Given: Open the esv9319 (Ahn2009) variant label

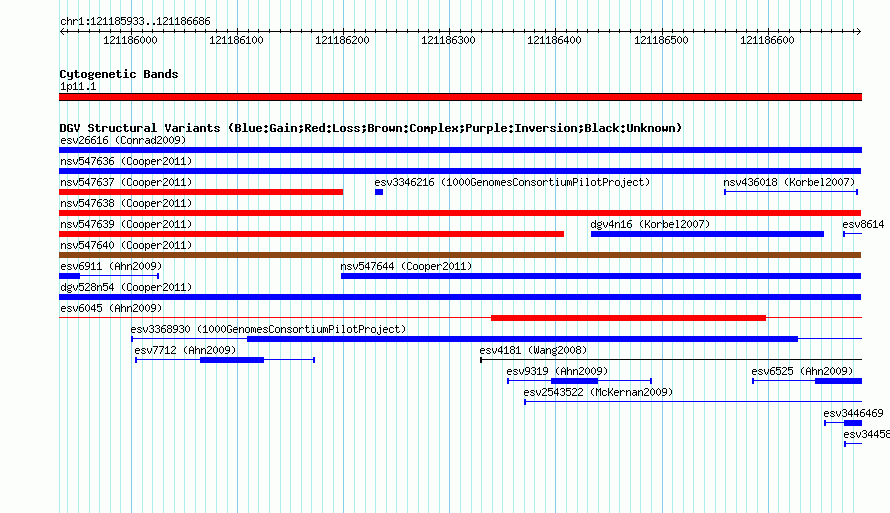Looking at the screenshot, I should pyautogui.click(x=557, y=371).
